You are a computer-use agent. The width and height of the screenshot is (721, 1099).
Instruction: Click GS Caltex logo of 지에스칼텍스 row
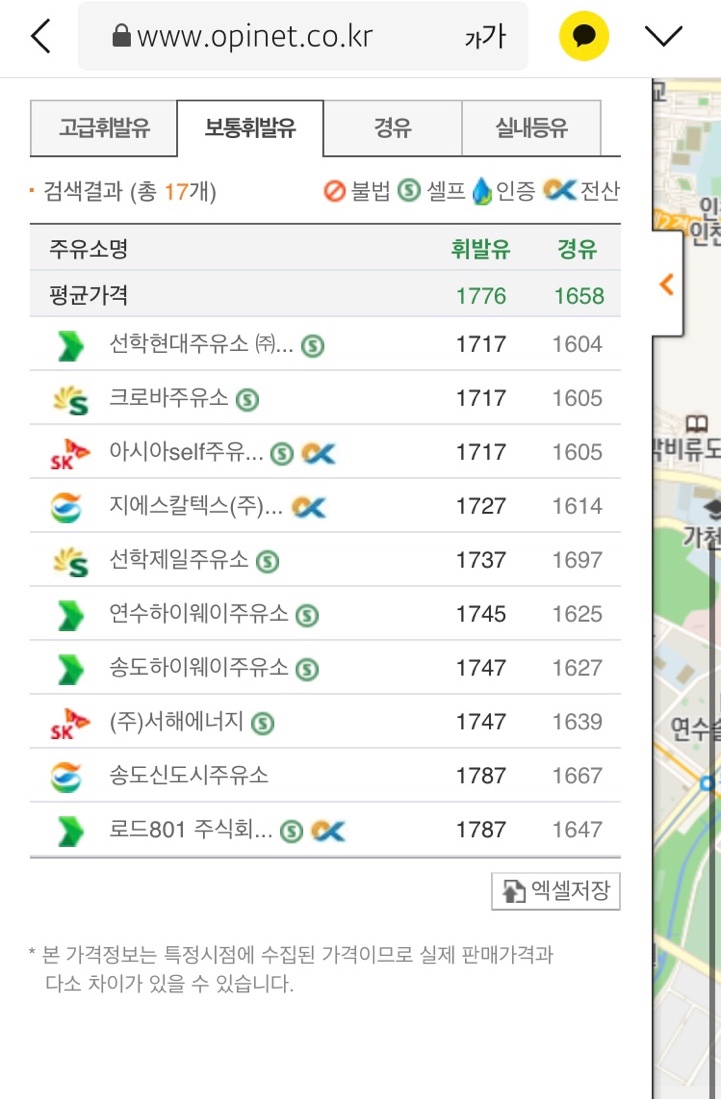tap(67, 507)
